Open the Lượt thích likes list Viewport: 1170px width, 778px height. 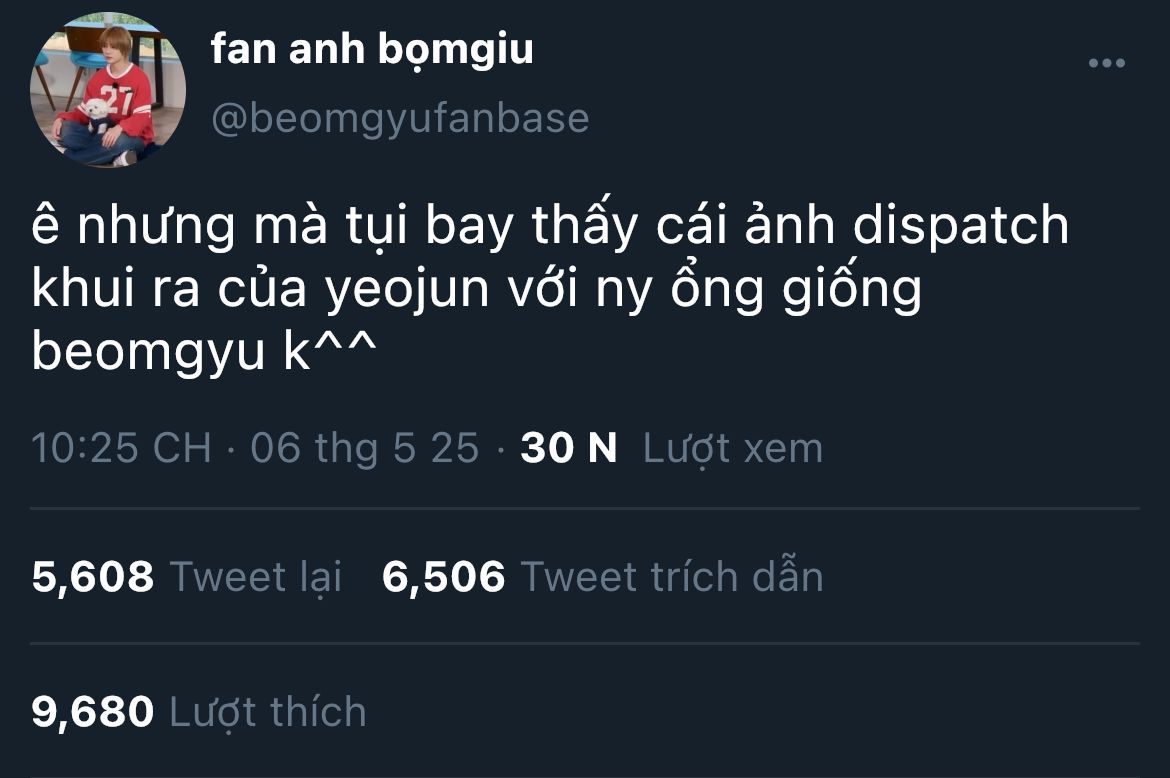coord(268,712)
